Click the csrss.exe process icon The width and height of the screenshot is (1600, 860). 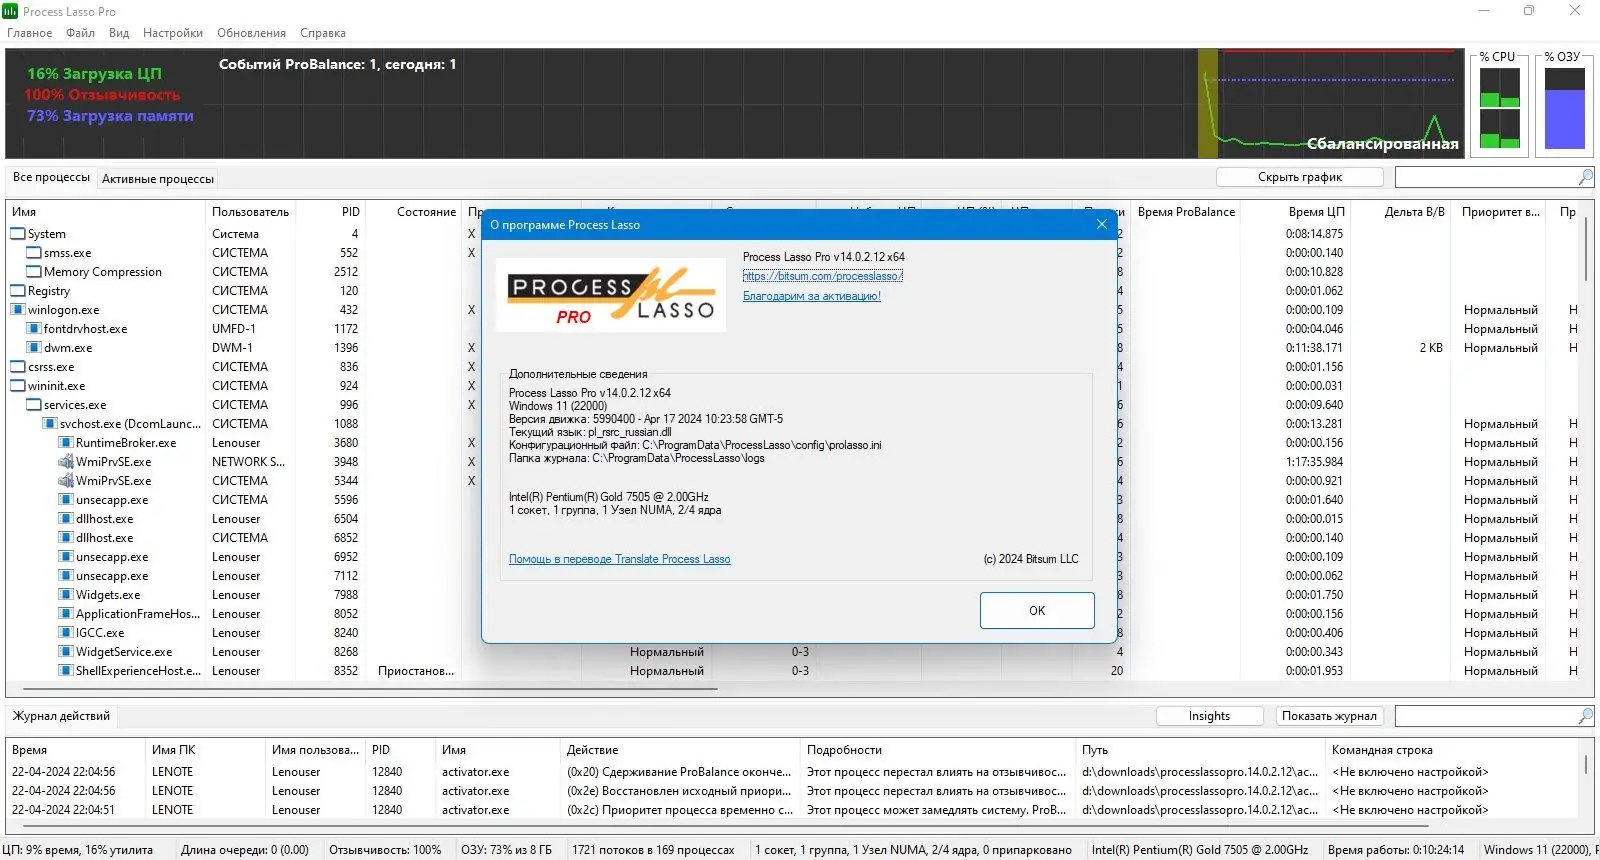click(x=18, y=367)
